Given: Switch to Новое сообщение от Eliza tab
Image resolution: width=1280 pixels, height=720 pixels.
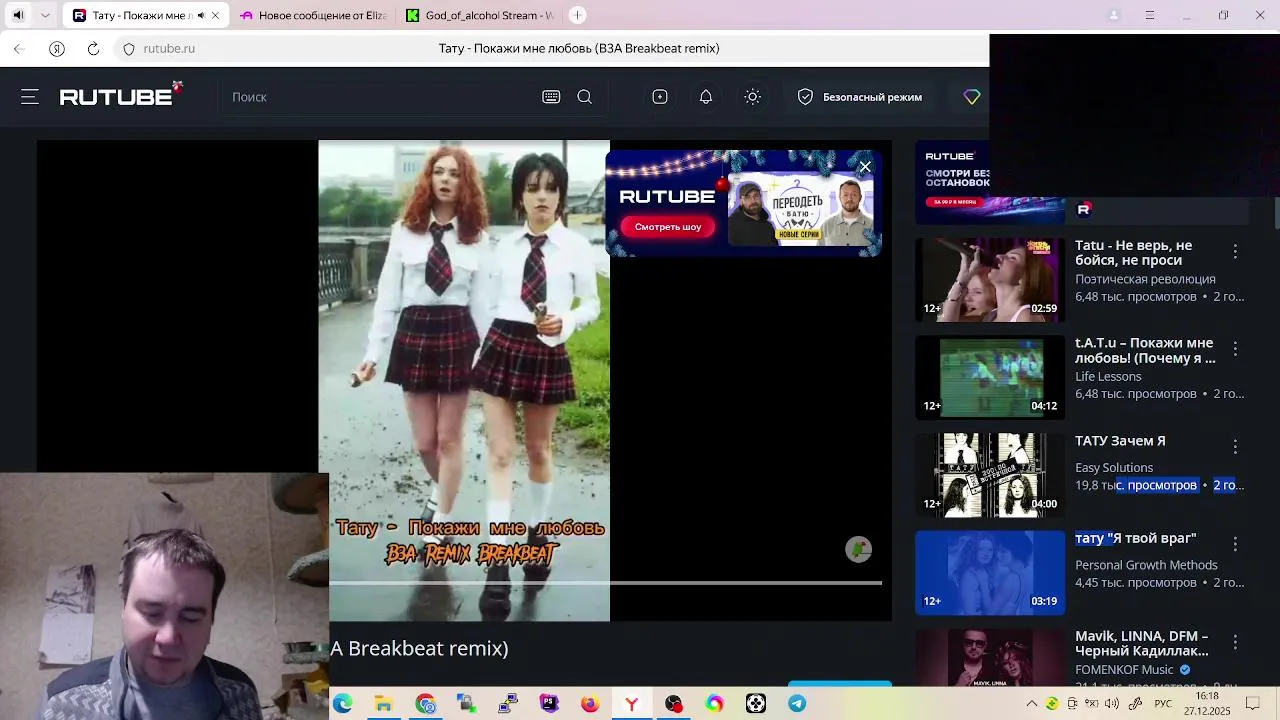Looking at the screenshot, I should tap(312, 15).
